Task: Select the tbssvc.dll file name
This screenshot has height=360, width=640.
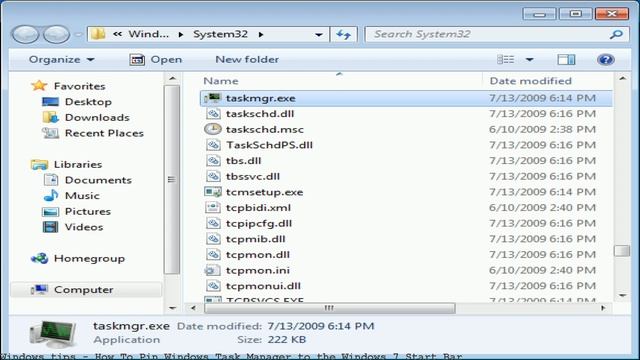Action: (x=253, y=176)
